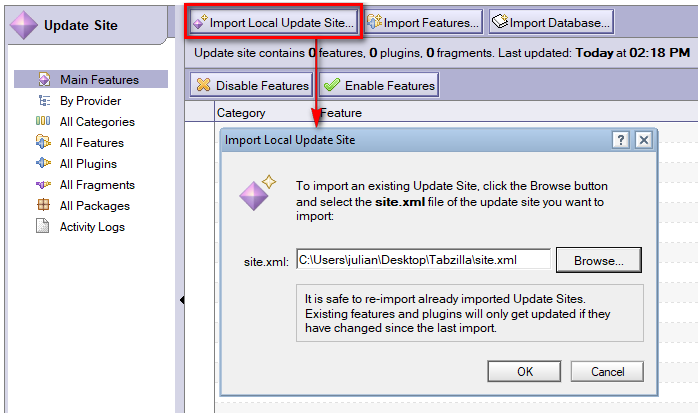Viewport: 698px width, 413px height.
Task: Click the Browse button for site.xml
Action: point(598,261)
